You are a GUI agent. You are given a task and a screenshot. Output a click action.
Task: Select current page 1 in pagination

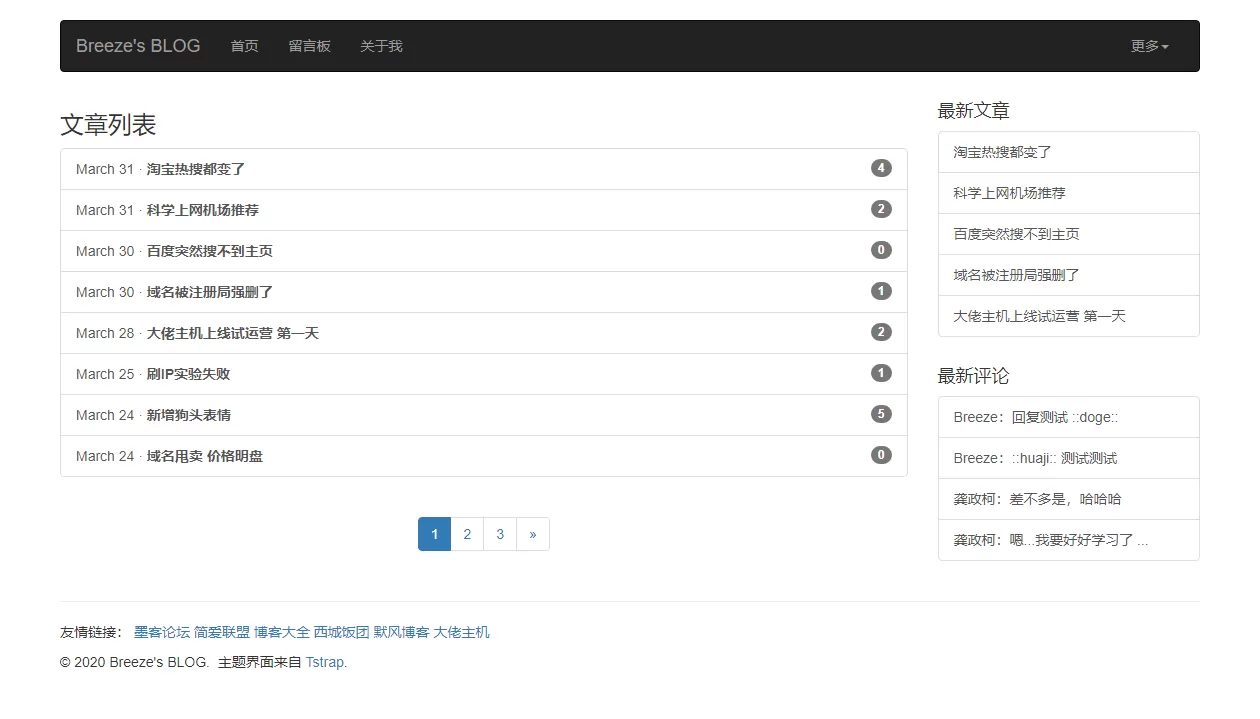[x=434, y=534]
